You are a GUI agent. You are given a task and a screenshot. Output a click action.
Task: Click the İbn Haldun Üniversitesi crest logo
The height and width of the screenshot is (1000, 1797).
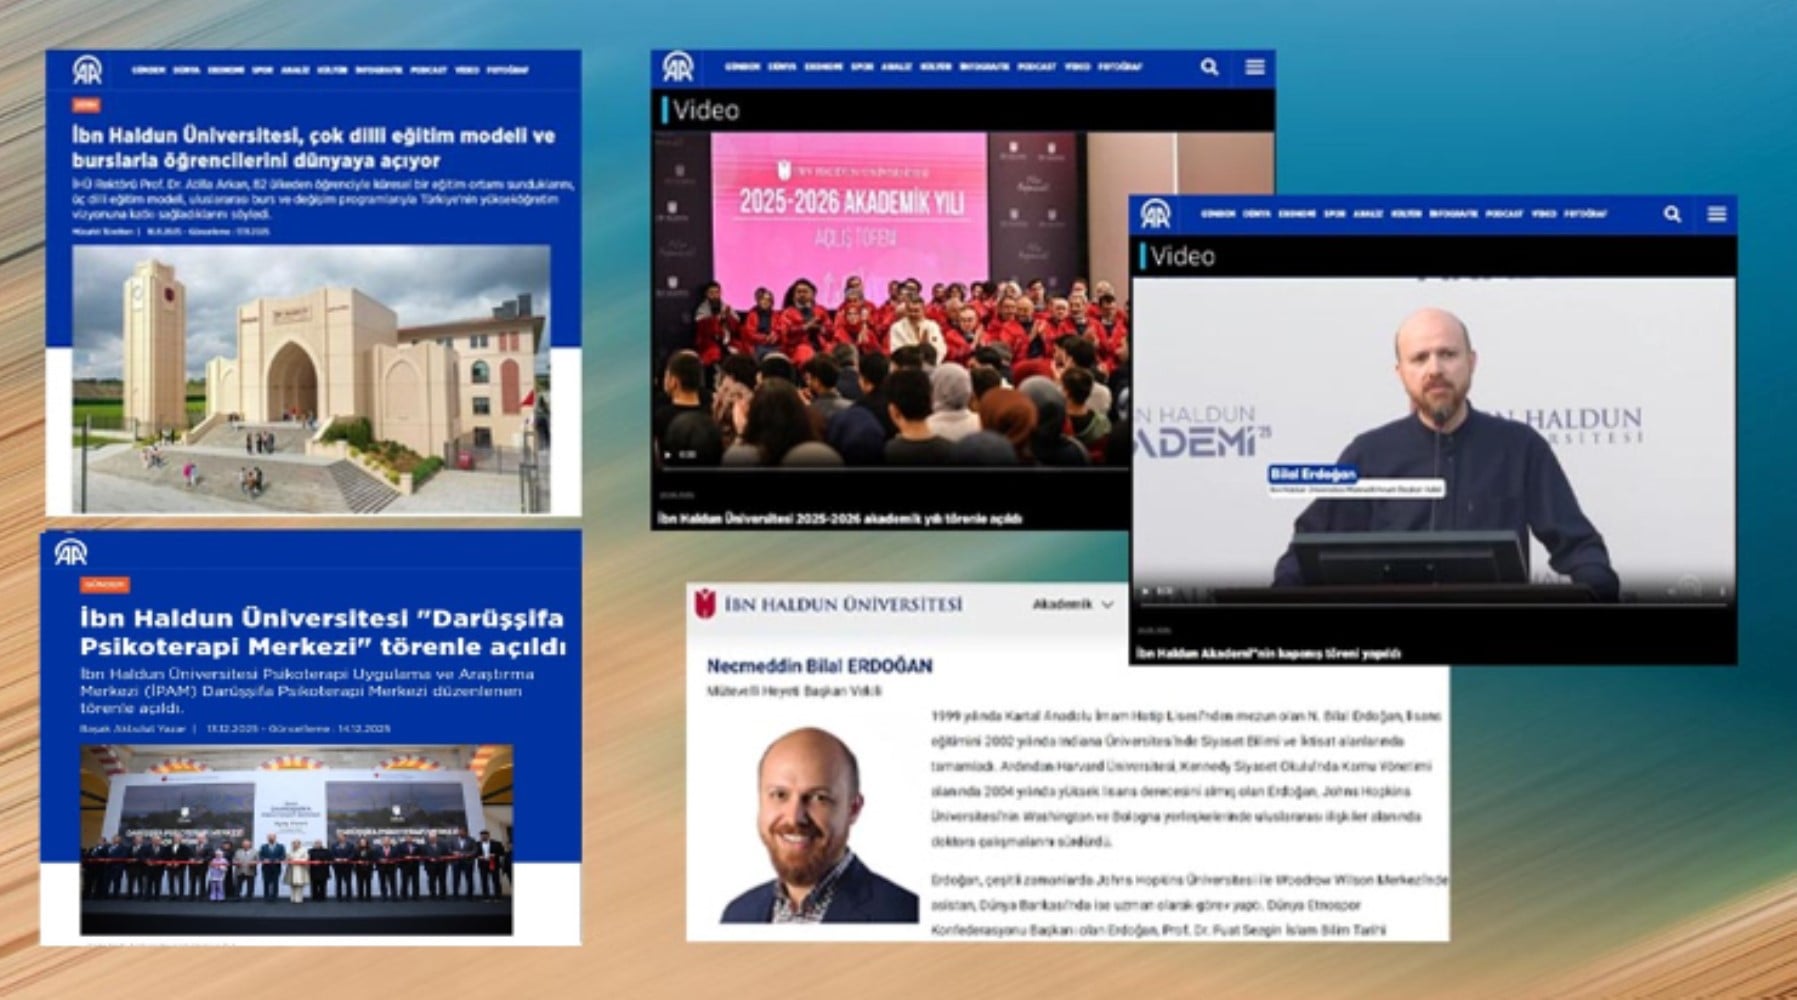[705, 604]
